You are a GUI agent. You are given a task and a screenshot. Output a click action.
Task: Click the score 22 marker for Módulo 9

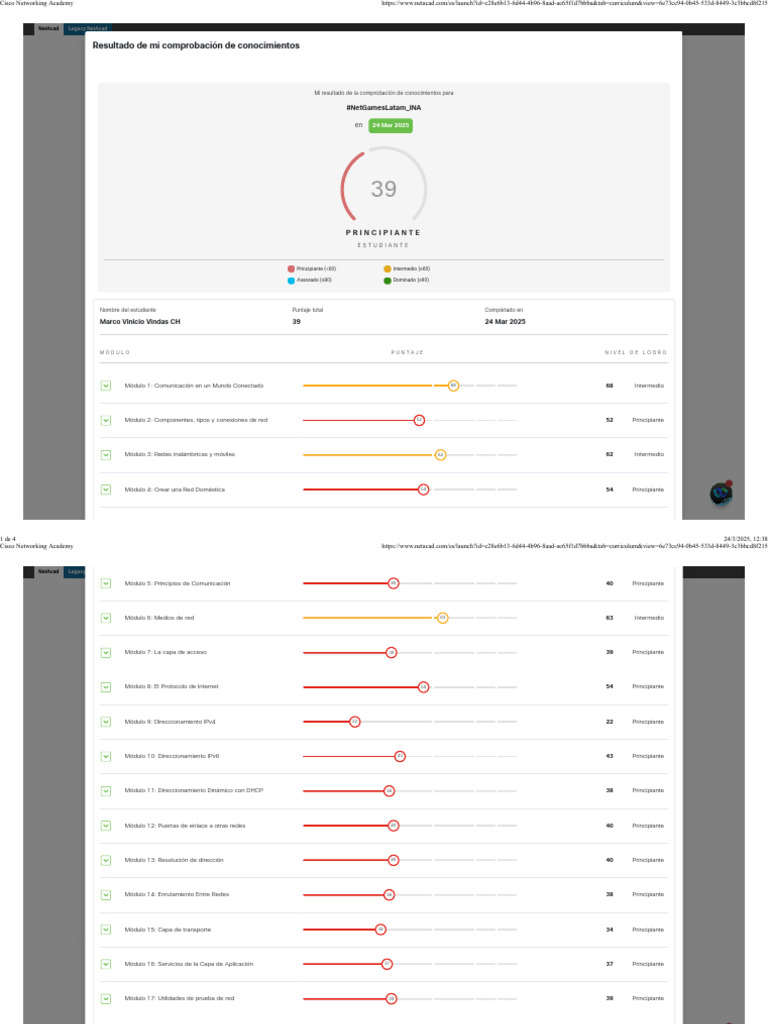coord(355,722)
